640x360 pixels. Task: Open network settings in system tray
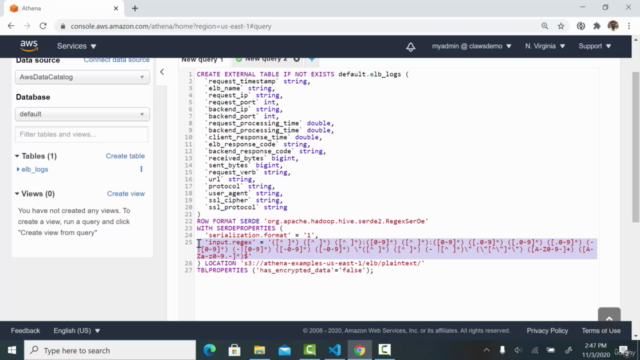tap(535, 350)
